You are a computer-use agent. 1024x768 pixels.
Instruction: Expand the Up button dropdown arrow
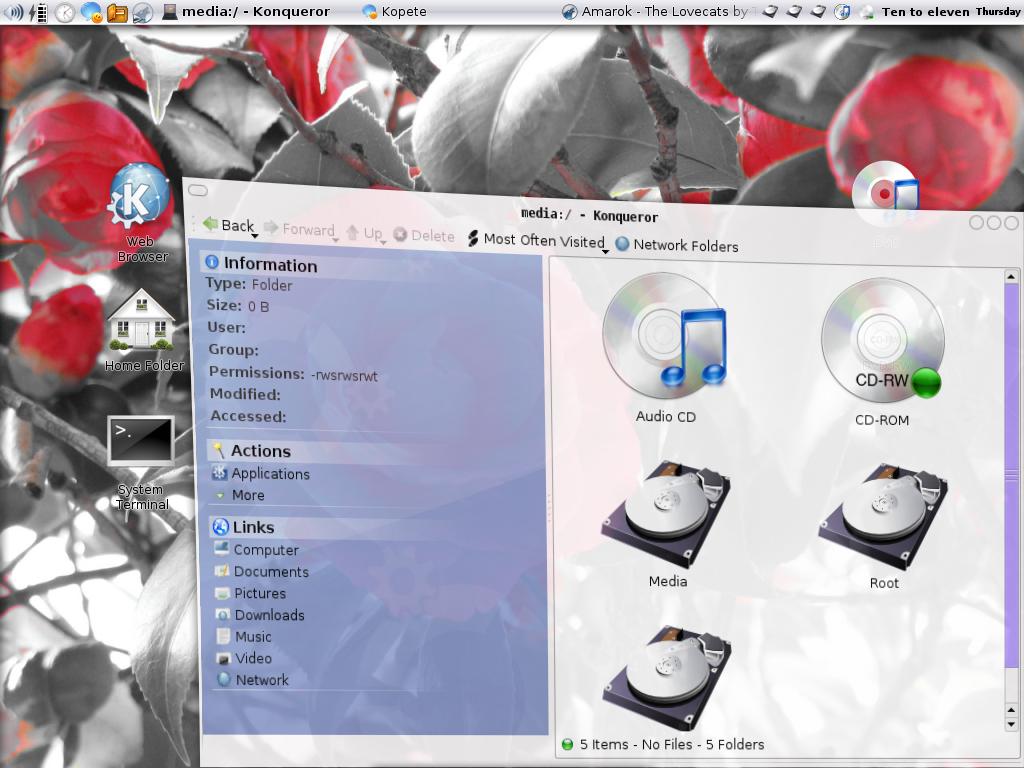(383, 242)
